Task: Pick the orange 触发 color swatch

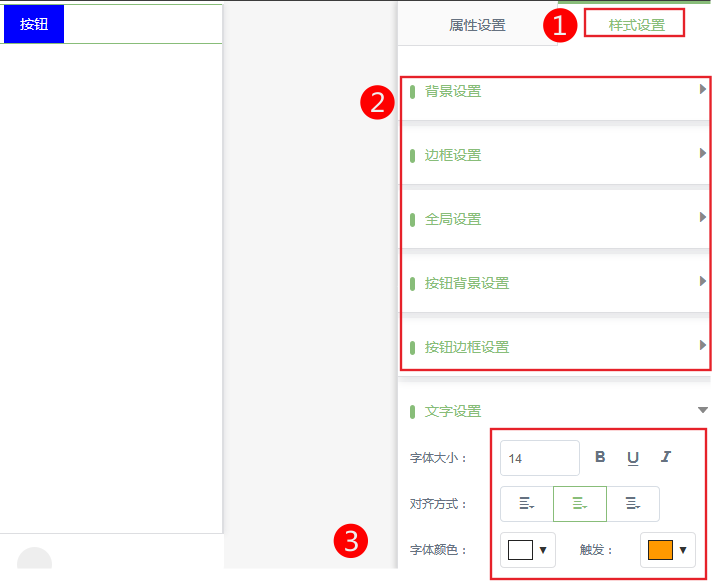Action: coord(659,550)
